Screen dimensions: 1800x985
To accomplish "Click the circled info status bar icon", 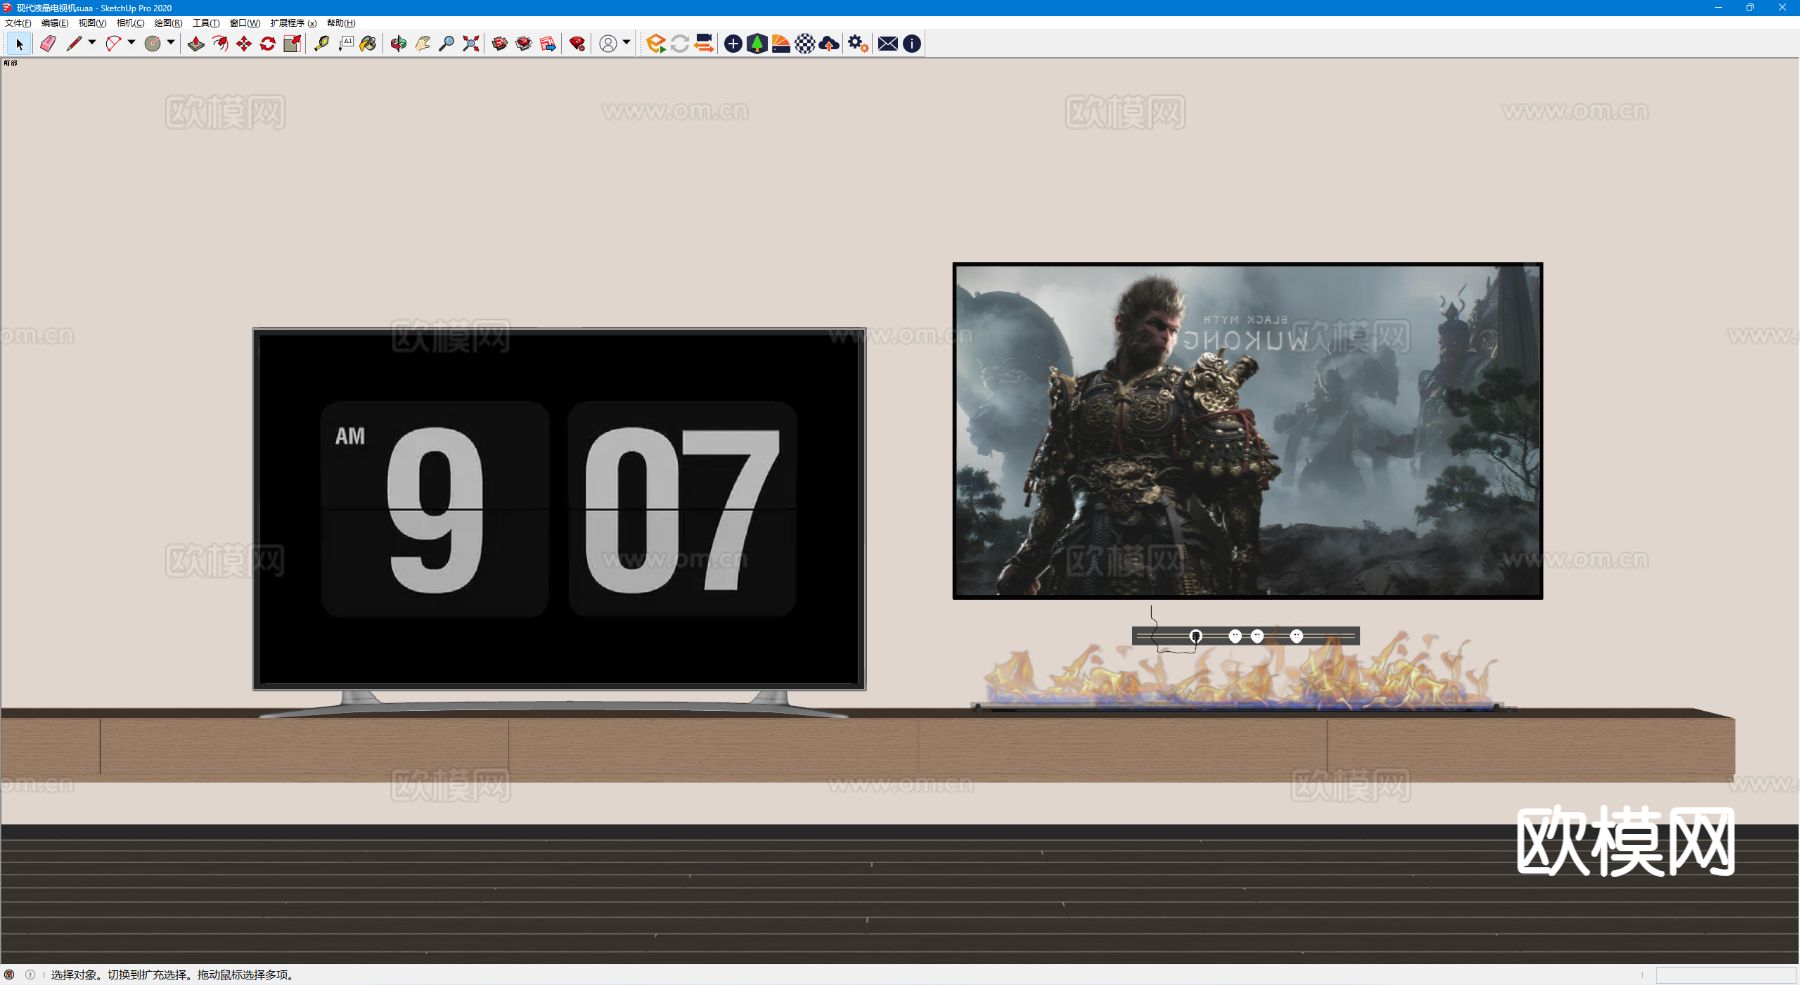I will coord(30,975).
